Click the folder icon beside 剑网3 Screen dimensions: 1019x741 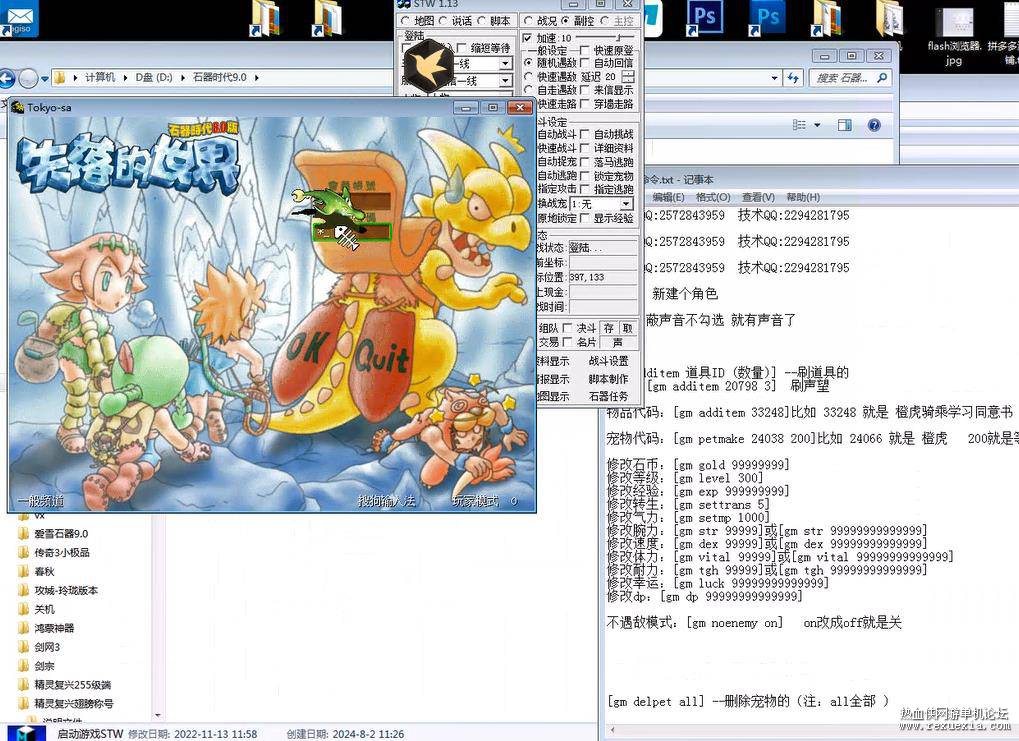coord(24,647)
